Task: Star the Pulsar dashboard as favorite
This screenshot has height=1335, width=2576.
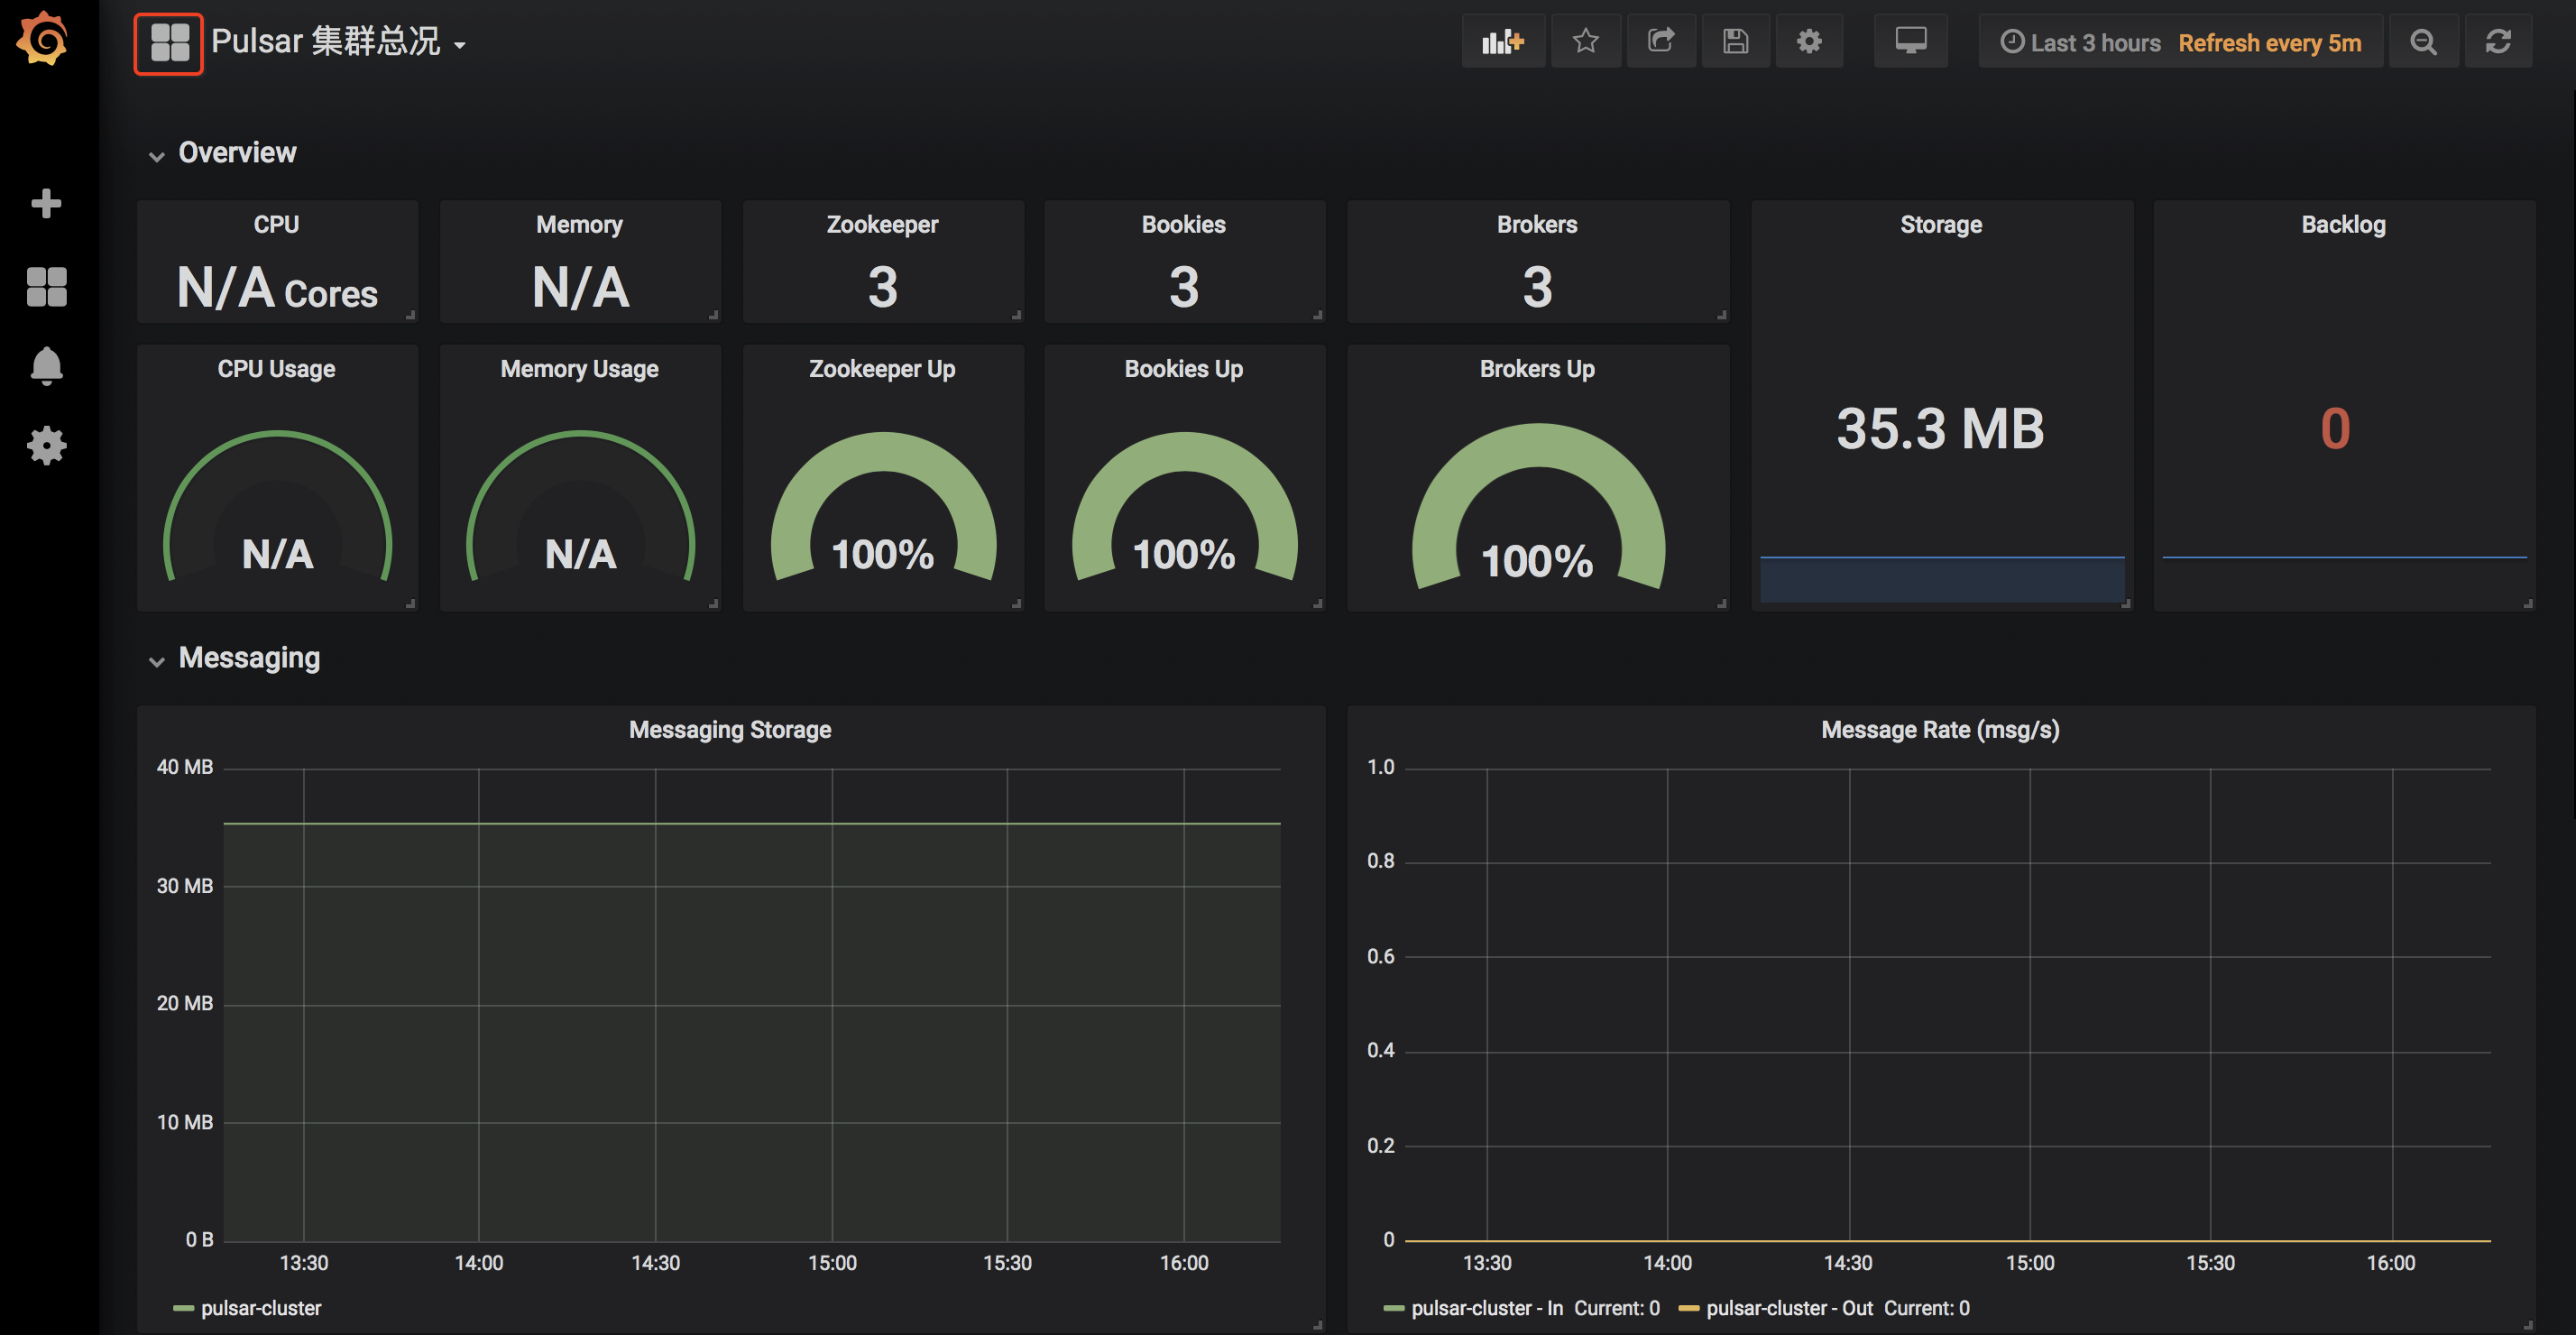Action: point(1586,41)
